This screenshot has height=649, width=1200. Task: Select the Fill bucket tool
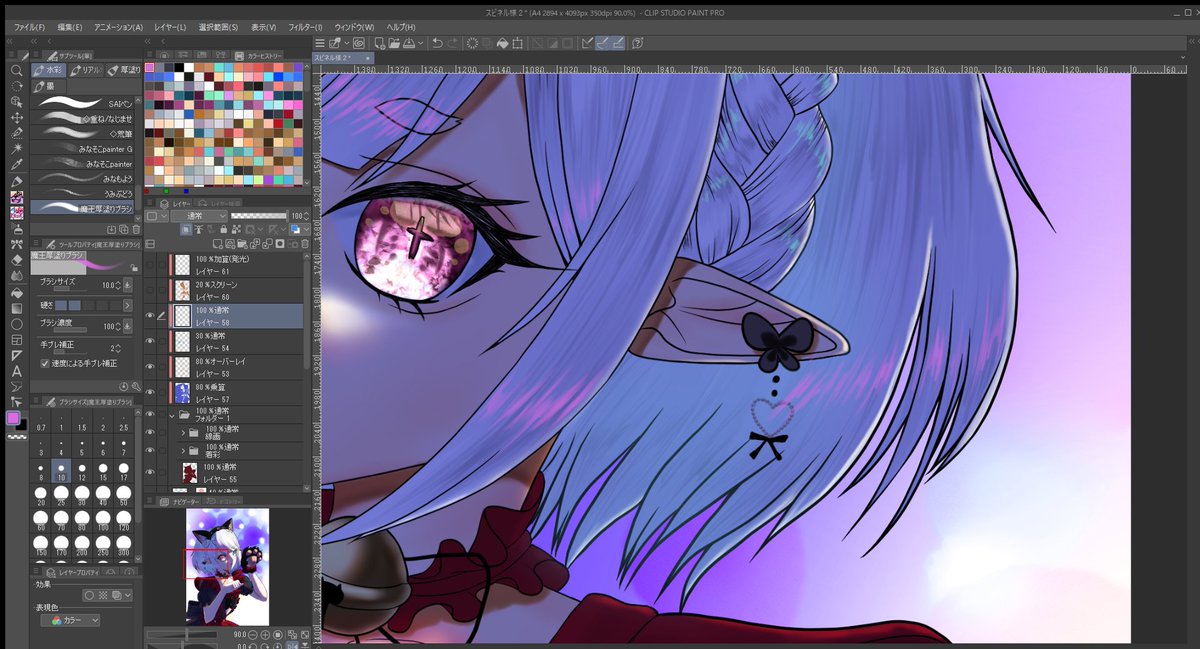click(x=16, y=292)
